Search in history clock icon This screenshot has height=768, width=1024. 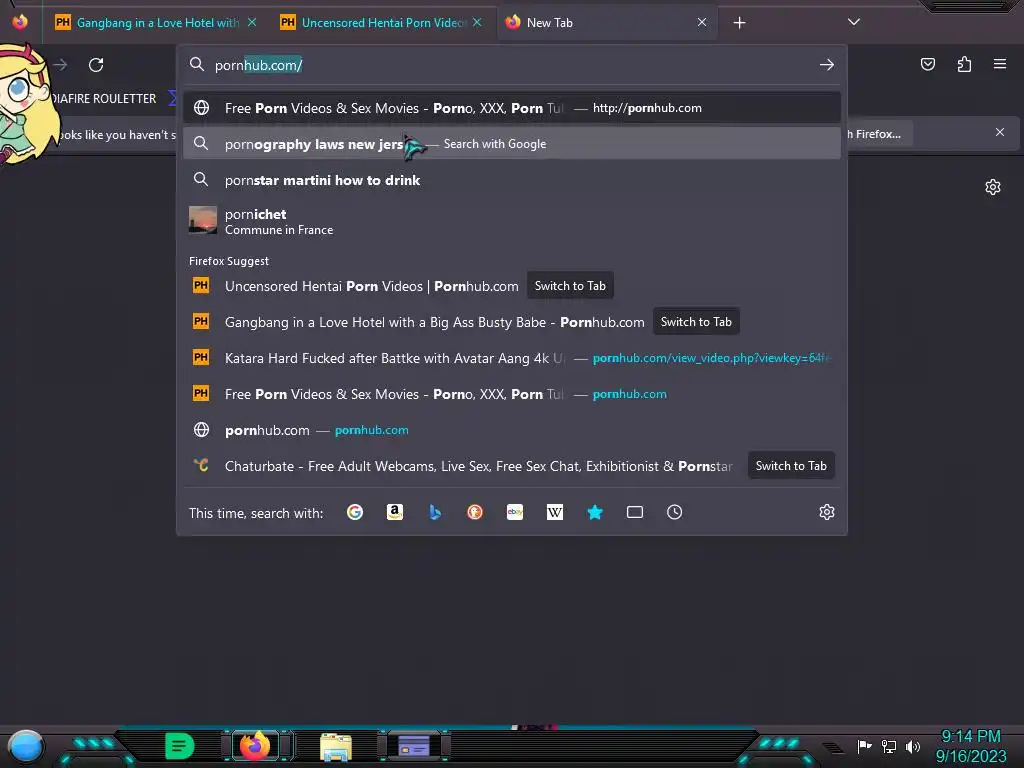tap(675, 512)
